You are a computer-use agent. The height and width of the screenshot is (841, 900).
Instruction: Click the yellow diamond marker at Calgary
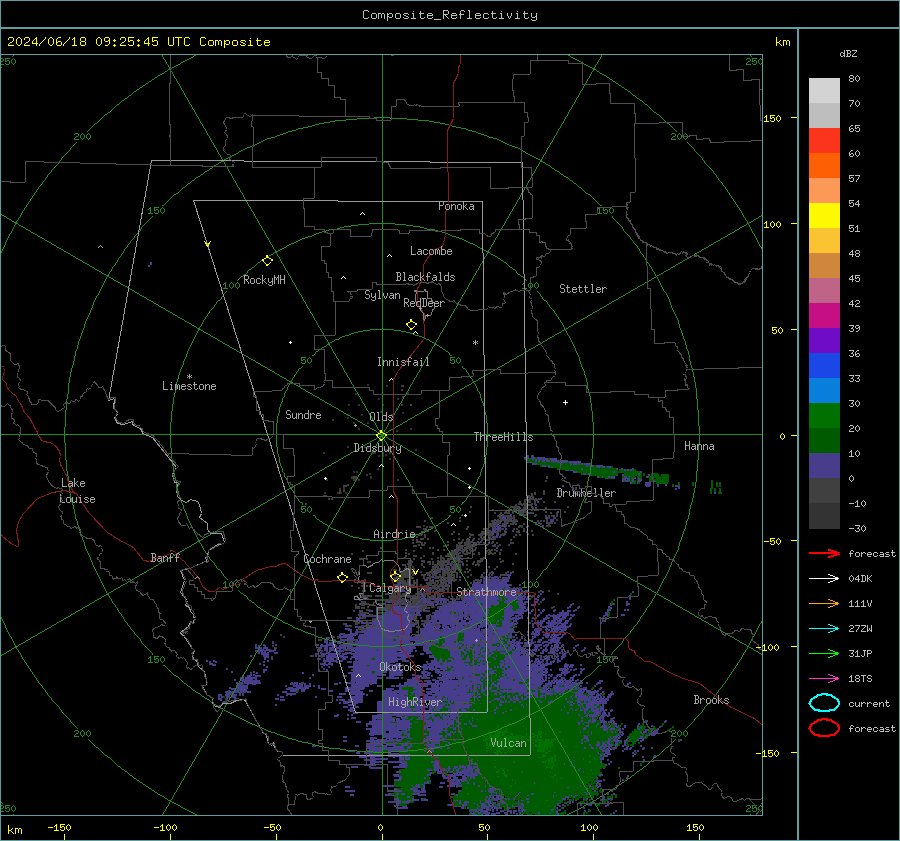coord(395,576)
